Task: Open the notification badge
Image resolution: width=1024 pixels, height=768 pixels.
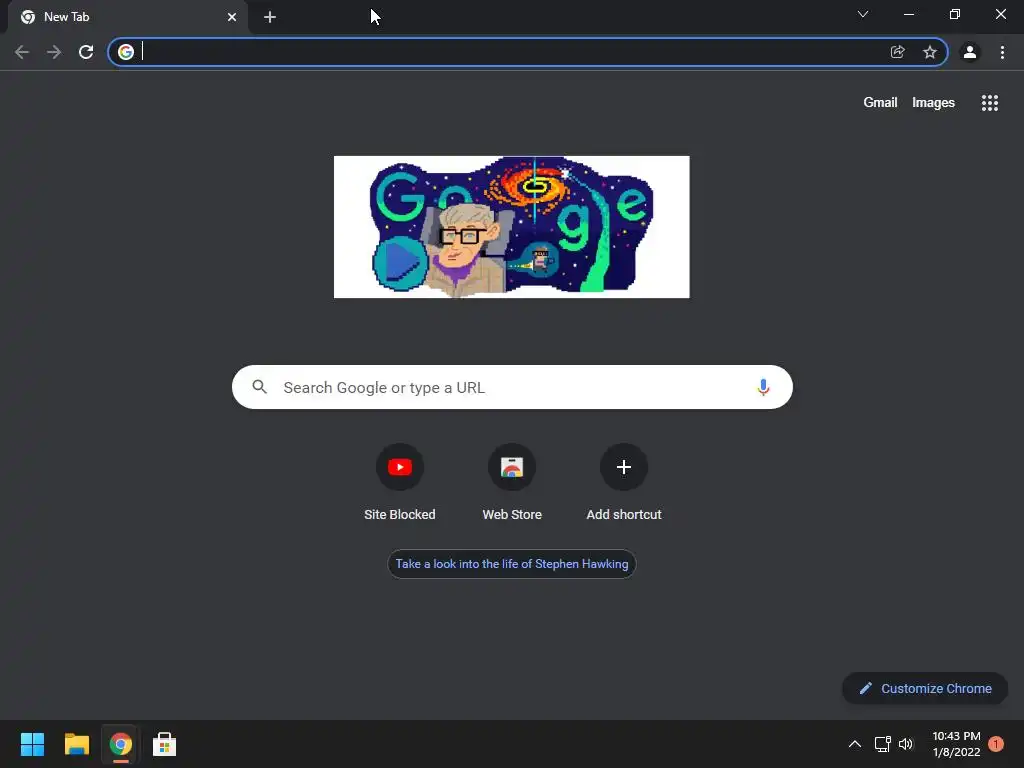Action: point(996,744)
